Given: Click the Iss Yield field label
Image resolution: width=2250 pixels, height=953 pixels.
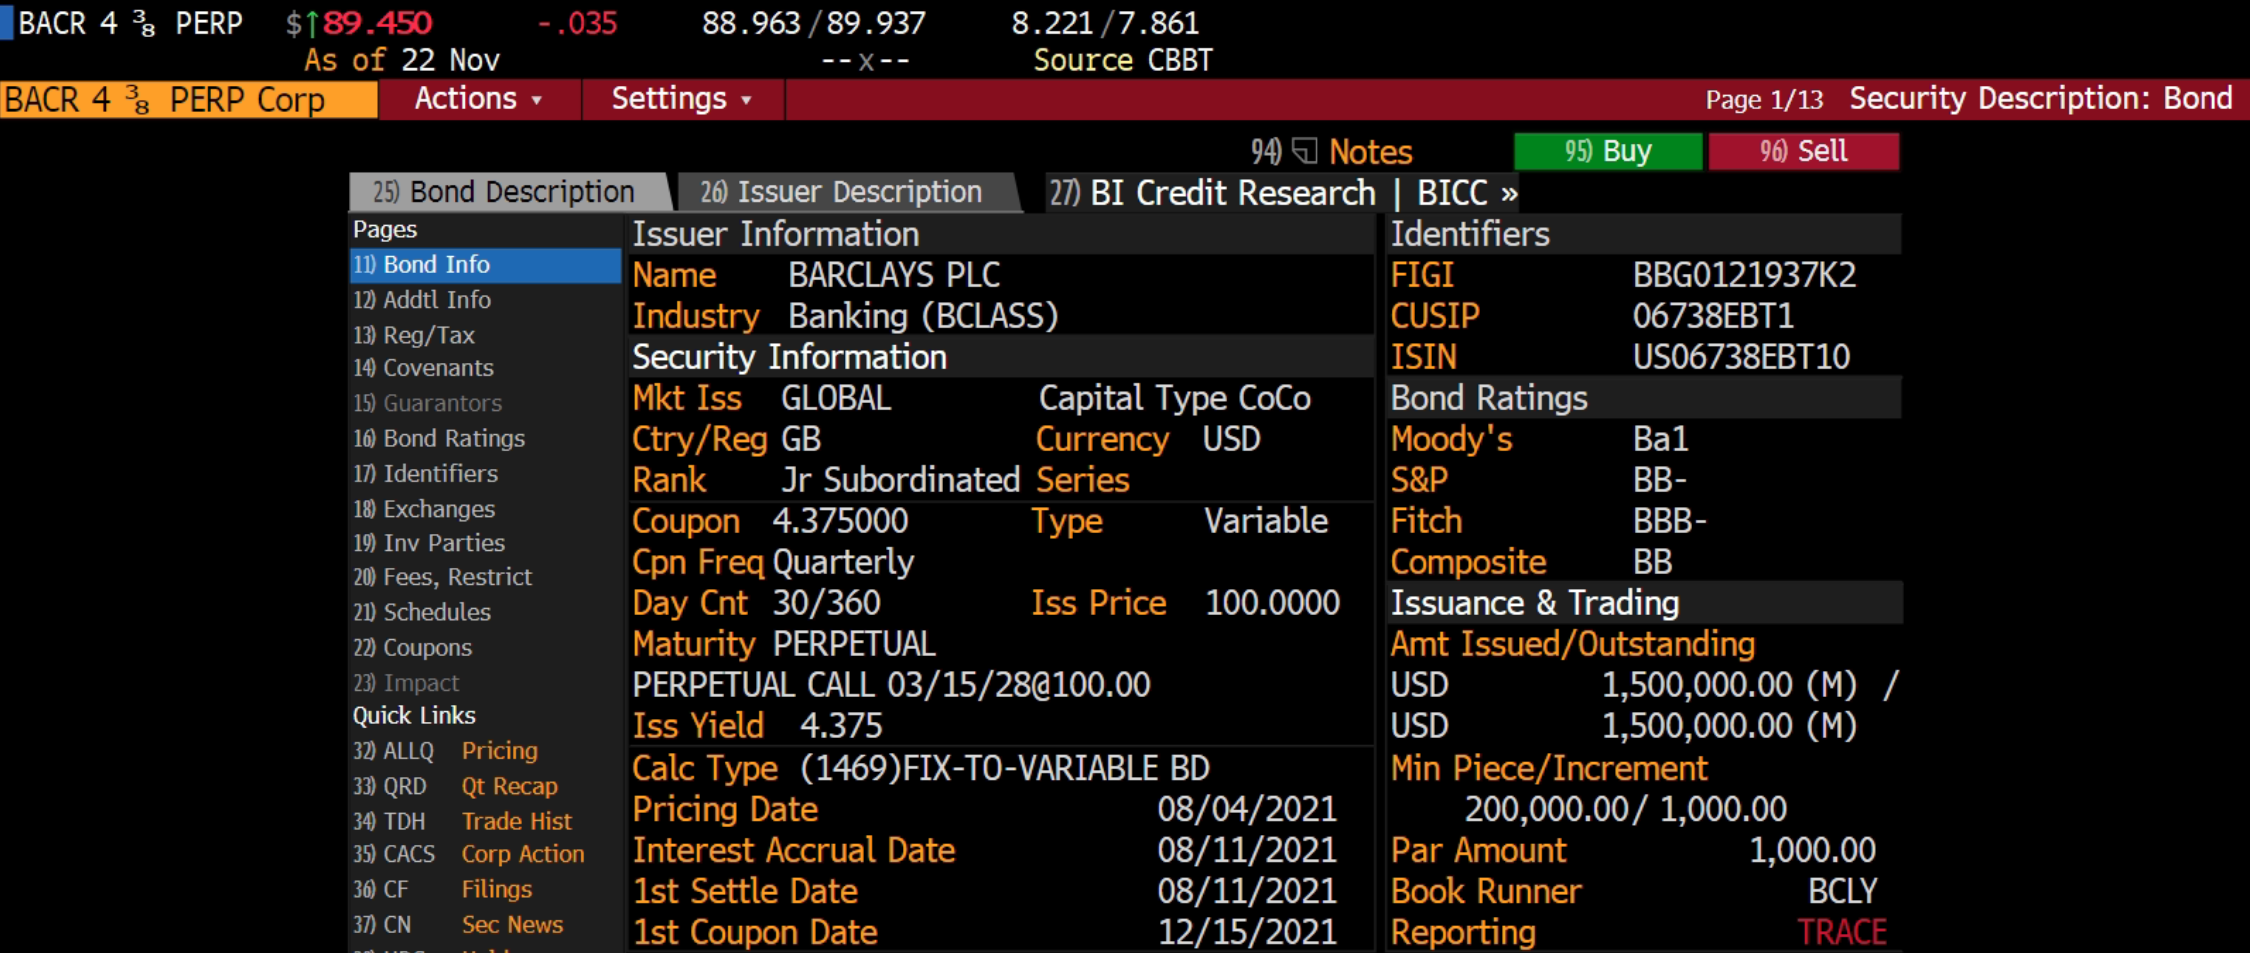Looking at the screenshot, I should click(x=698, y=726).
